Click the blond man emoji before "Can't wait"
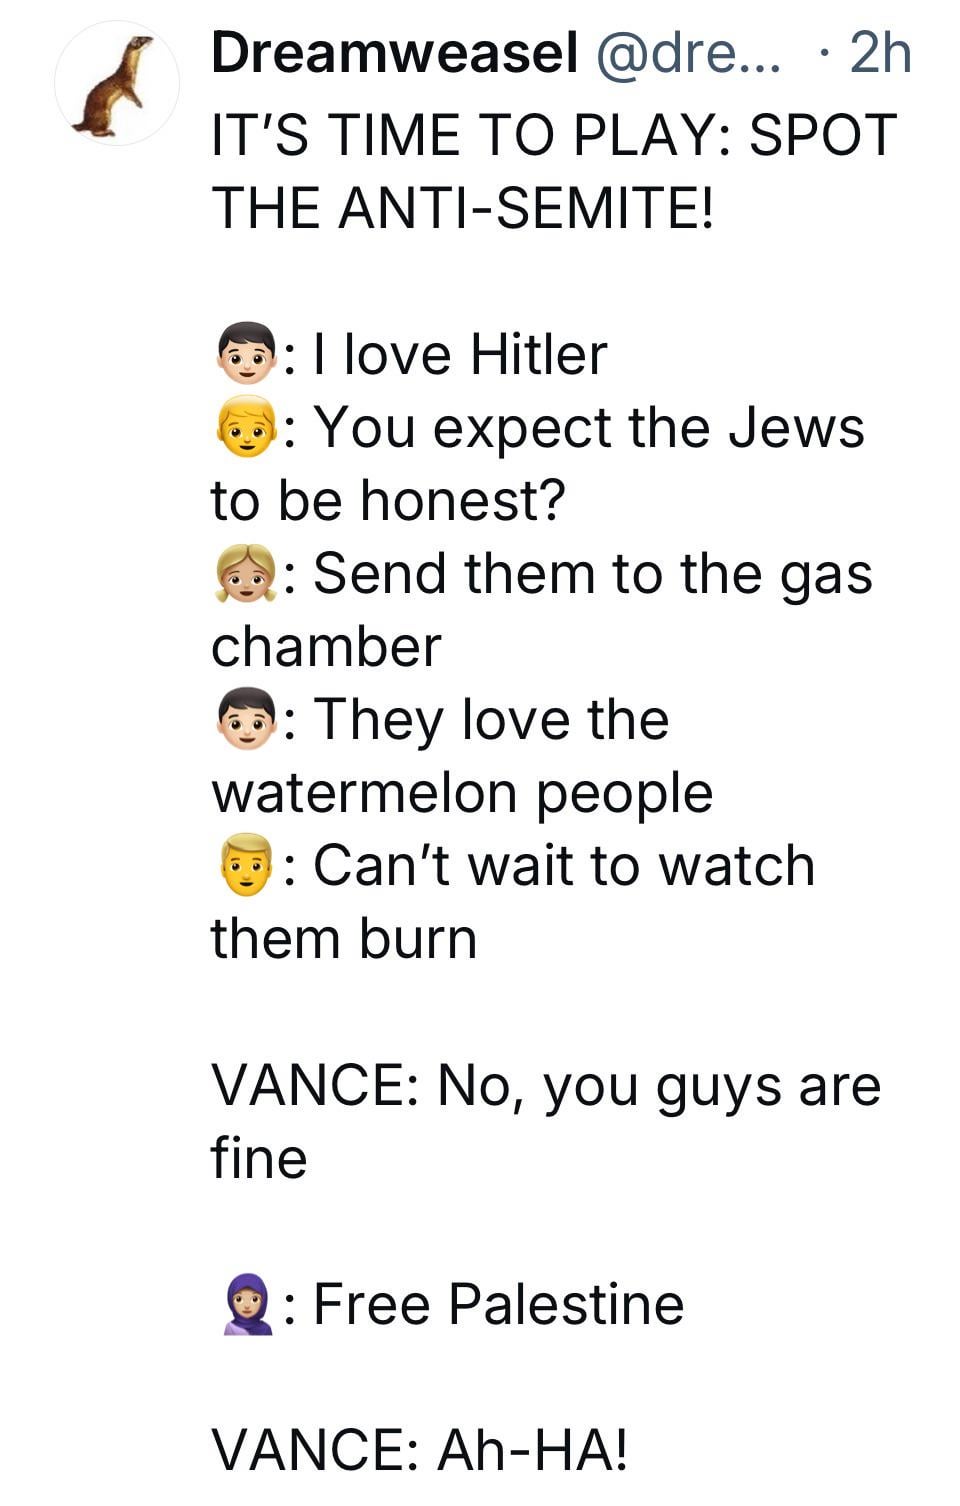960x1506 pixels. pyautogui.click(x=245, y=866)
